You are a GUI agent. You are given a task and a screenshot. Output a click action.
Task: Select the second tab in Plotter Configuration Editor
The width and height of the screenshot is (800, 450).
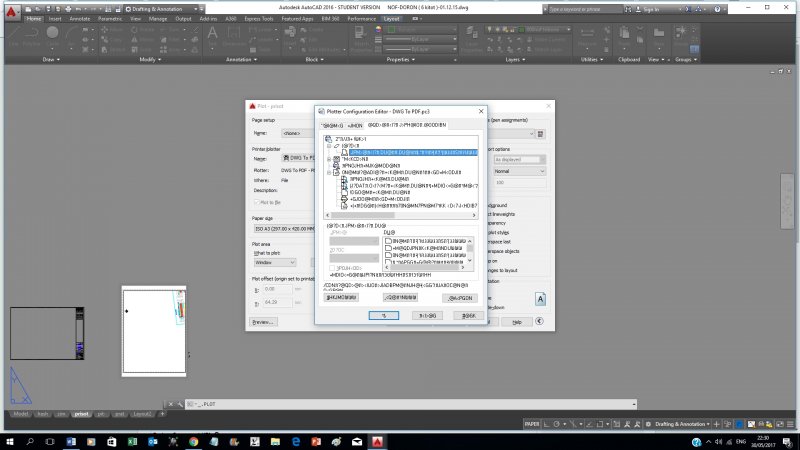355,126
